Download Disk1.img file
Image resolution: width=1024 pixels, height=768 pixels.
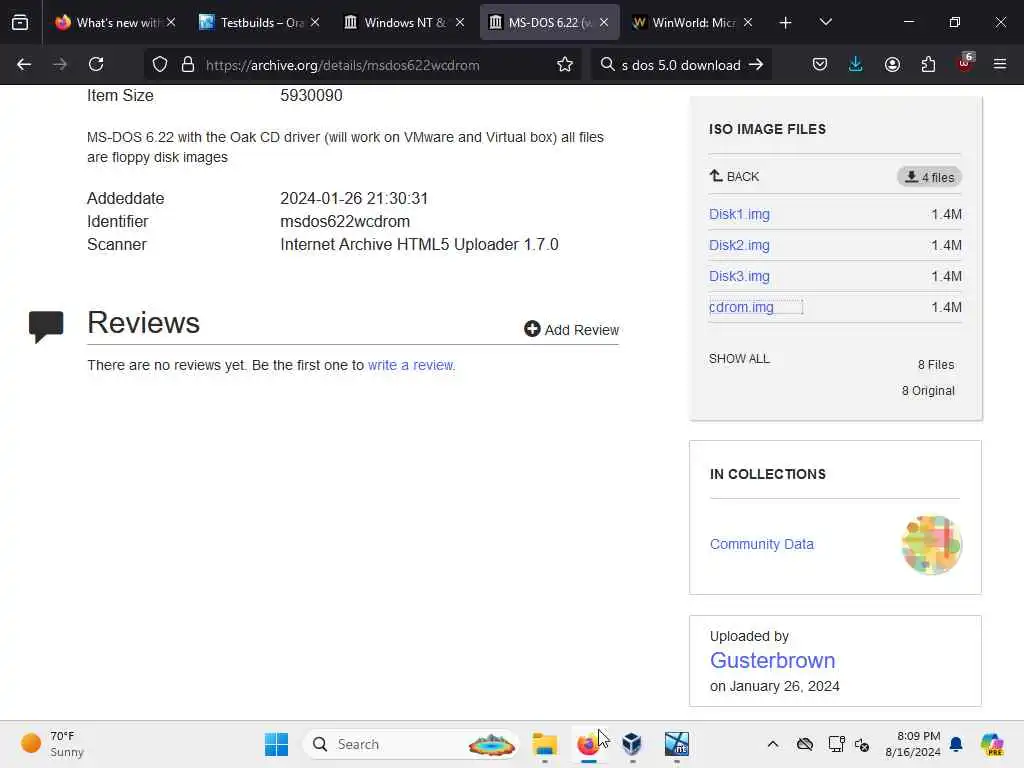(x=739, y=214)
